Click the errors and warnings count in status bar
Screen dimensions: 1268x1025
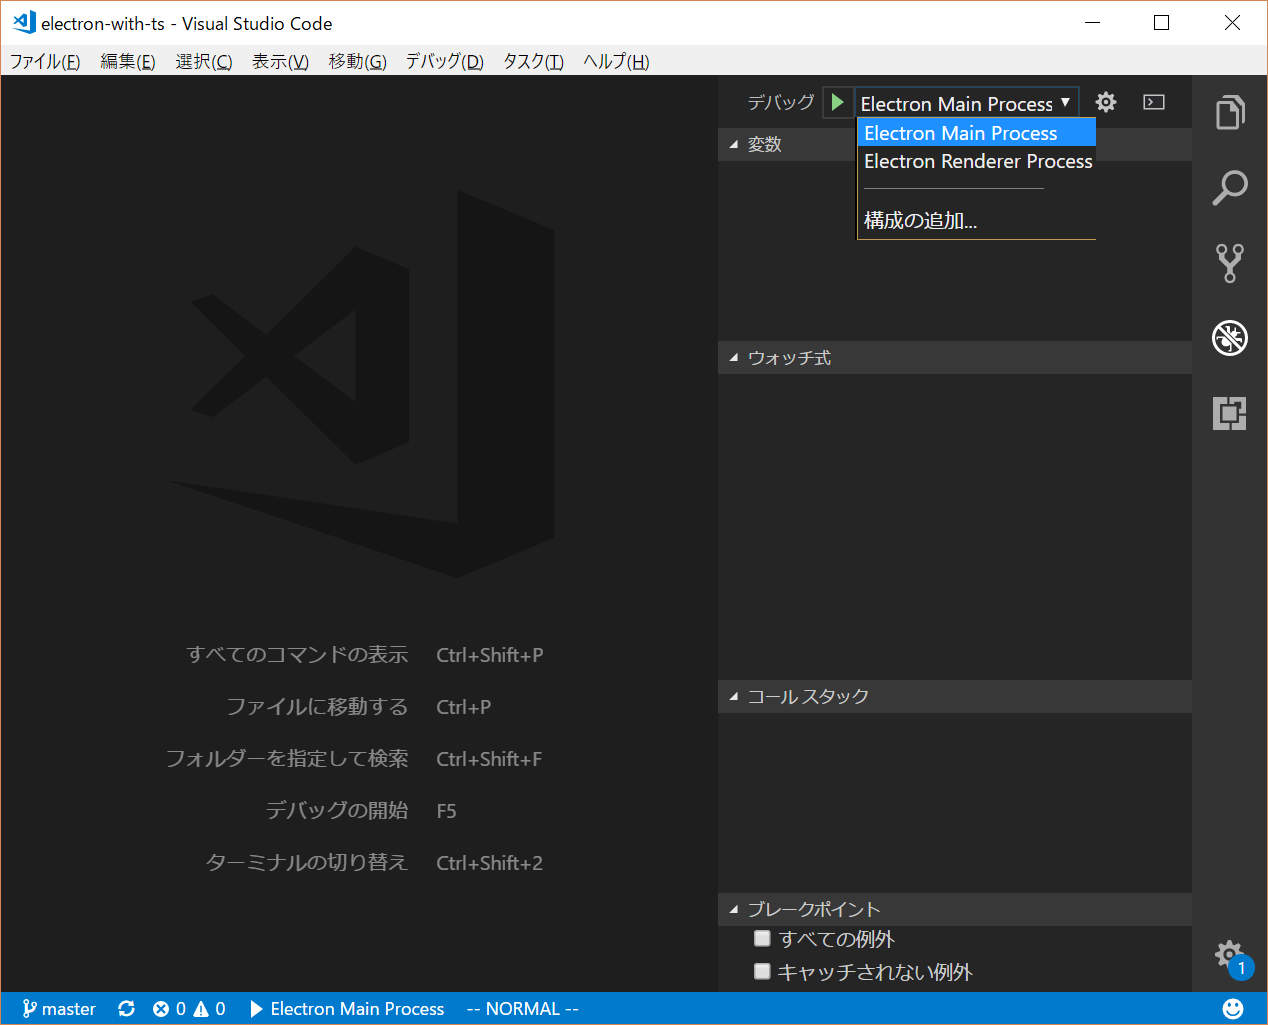[189, 1009]
